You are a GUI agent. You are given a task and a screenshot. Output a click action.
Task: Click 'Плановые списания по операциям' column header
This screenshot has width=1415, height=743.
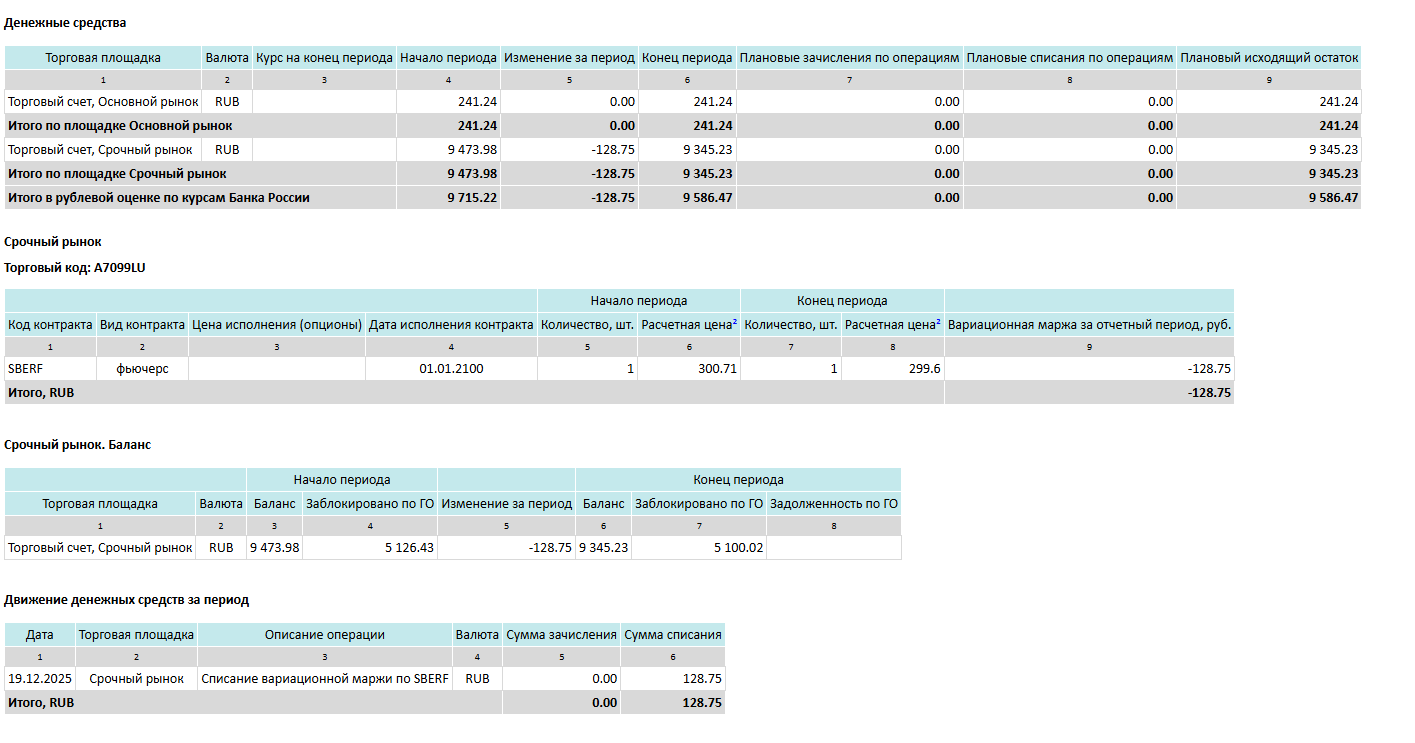[1070, 58]
